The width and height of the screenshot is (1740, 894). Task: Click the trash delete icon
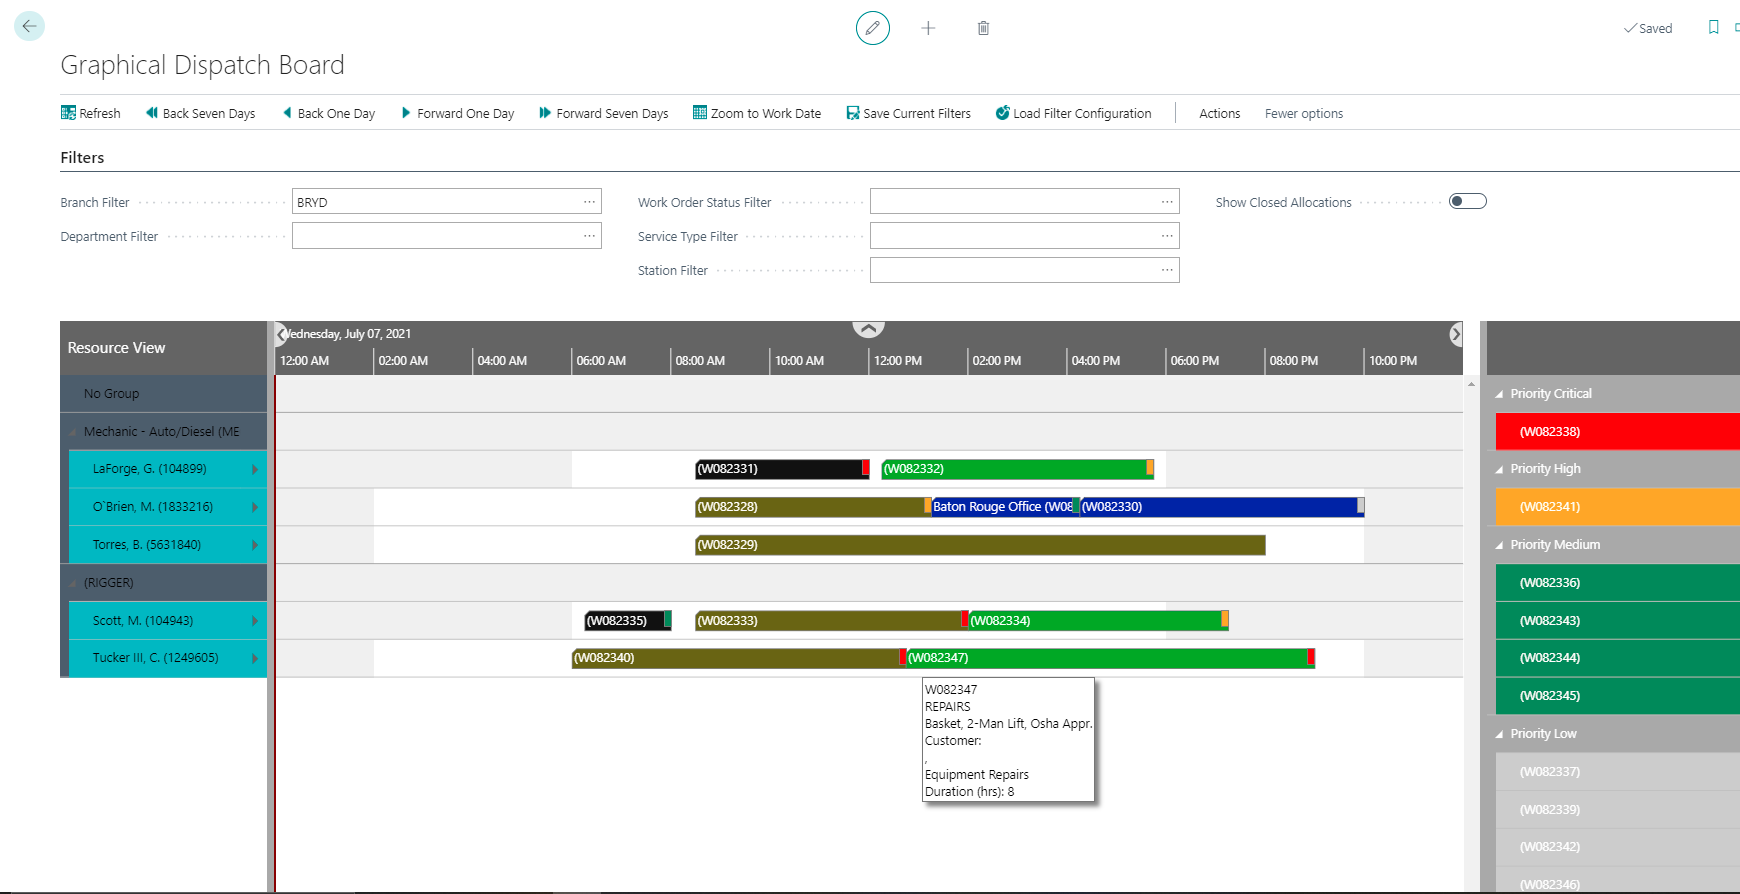tap(983, 28)
